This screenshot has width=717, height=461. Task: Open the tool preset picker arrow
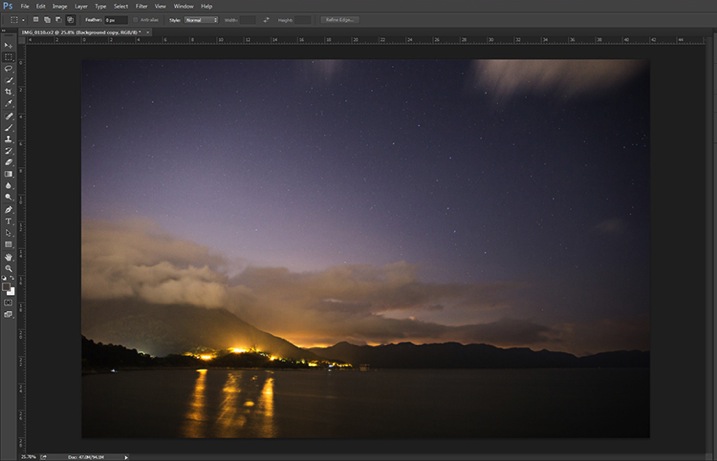pos(23,19)
